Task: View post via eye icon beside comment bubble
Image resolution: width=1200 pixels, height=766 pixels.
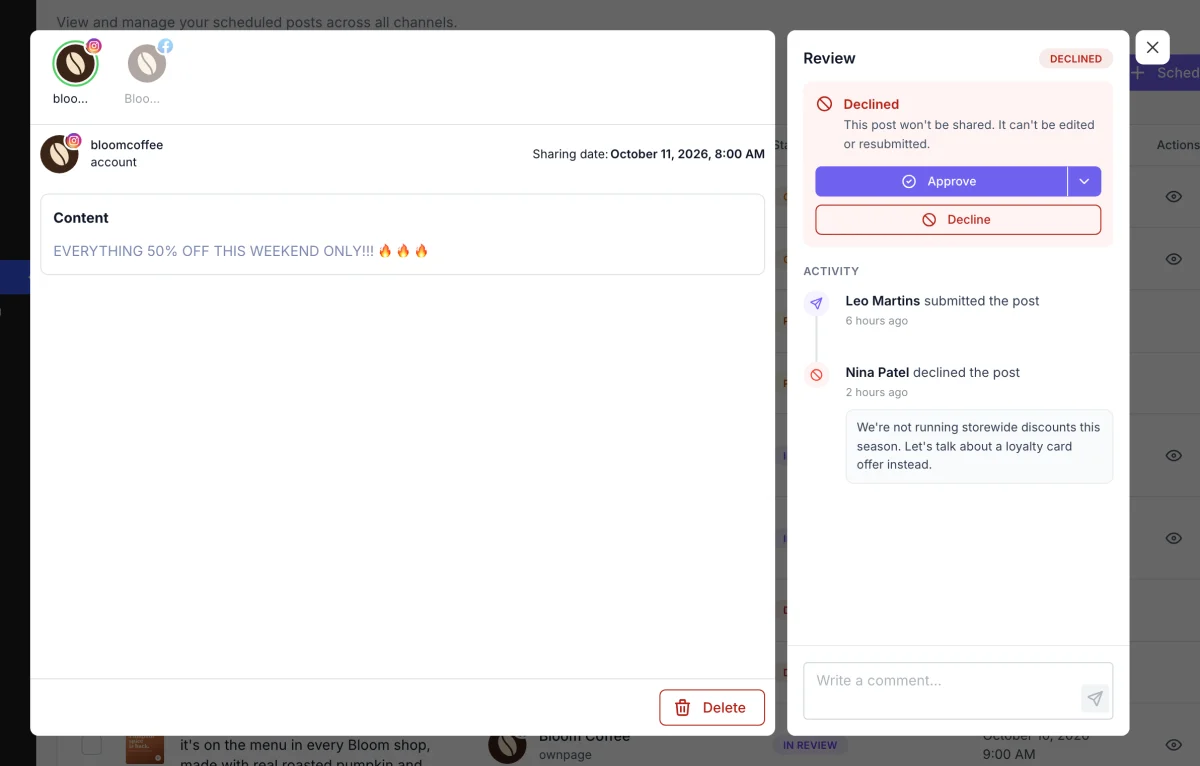Action: [1174, 455]
